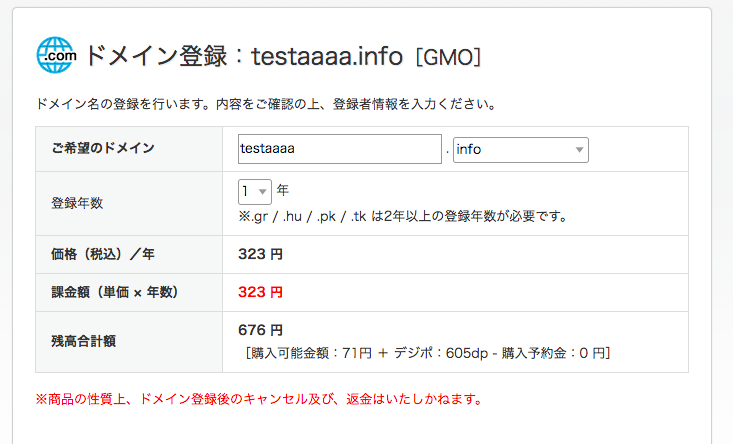This screenshot has width=733, height=444.
Task: Click the 登録年数 label
Action: coord(77,203)
